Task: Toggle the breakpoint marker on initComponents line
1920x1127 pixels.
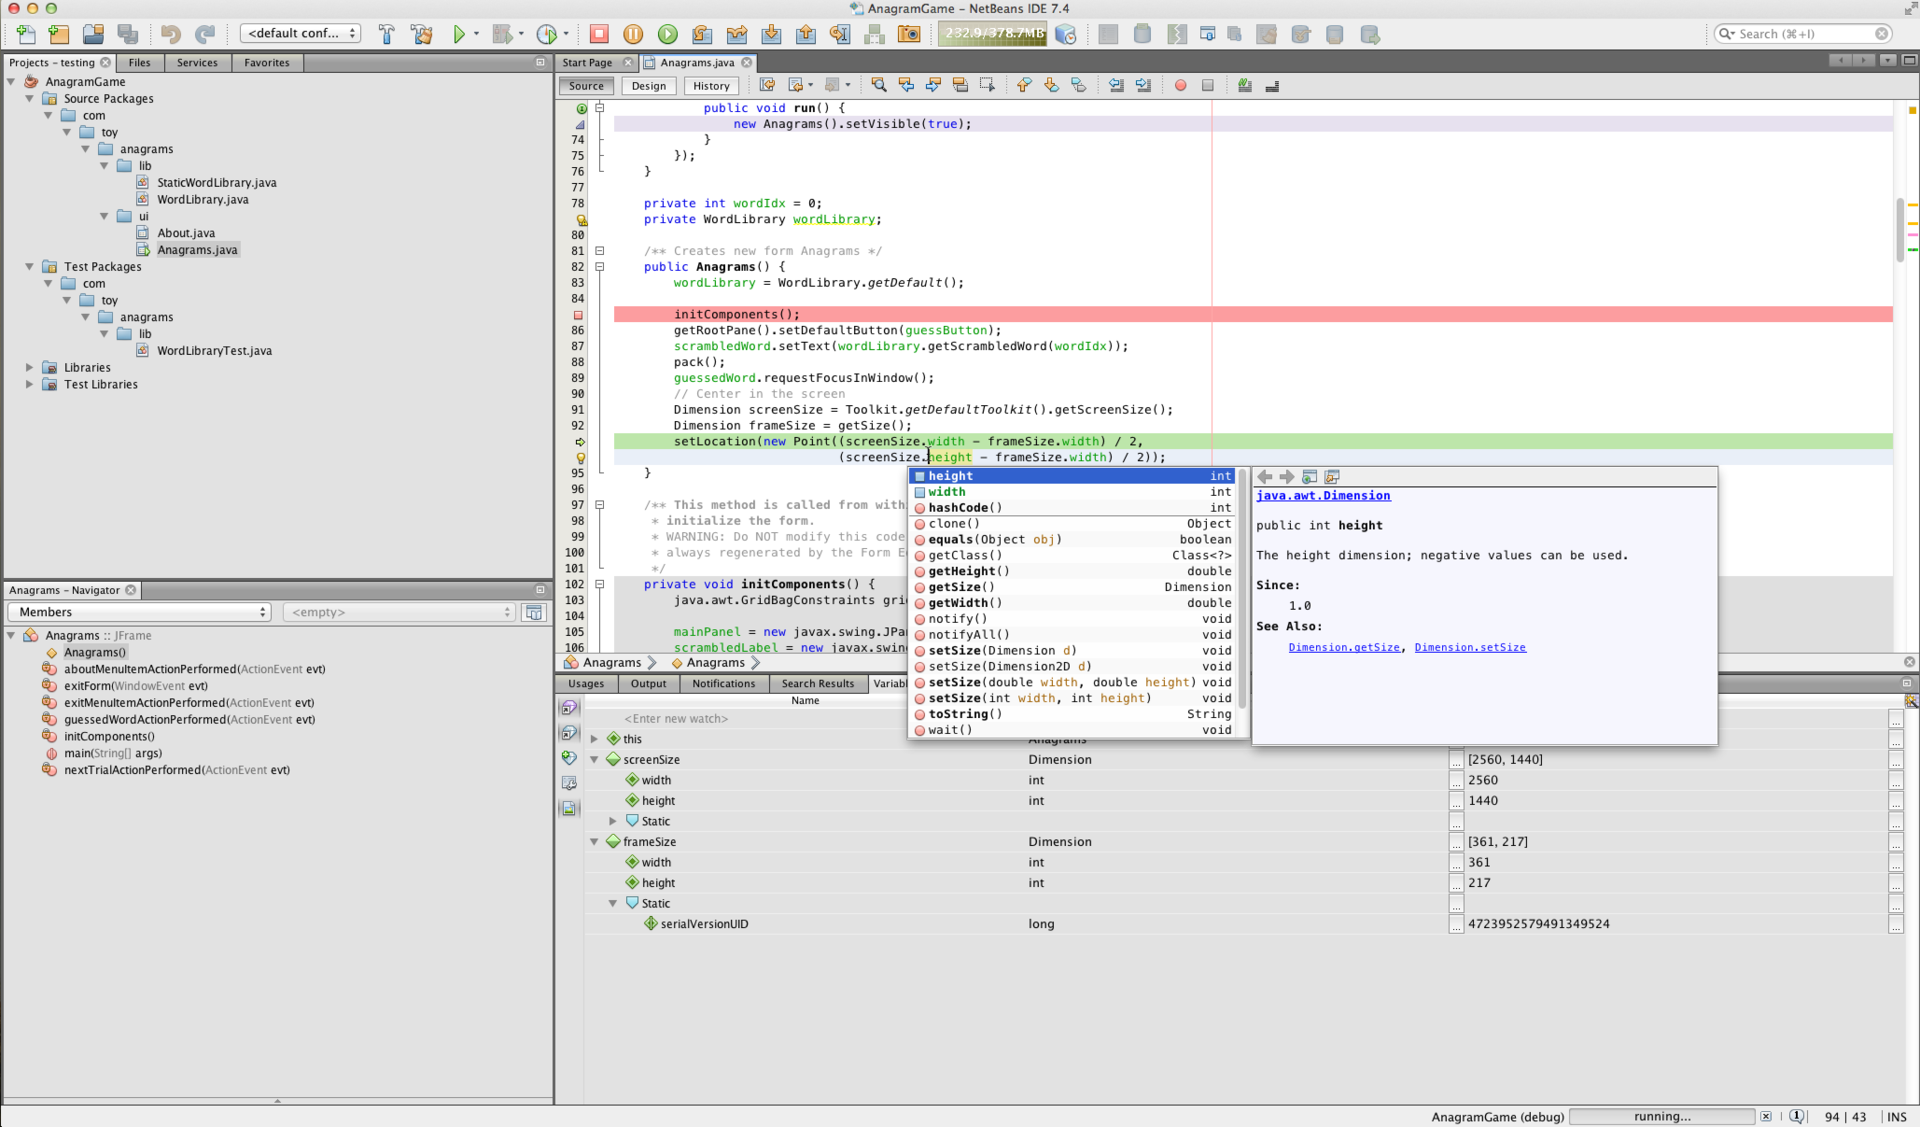Action: click(x=578, y=315)
